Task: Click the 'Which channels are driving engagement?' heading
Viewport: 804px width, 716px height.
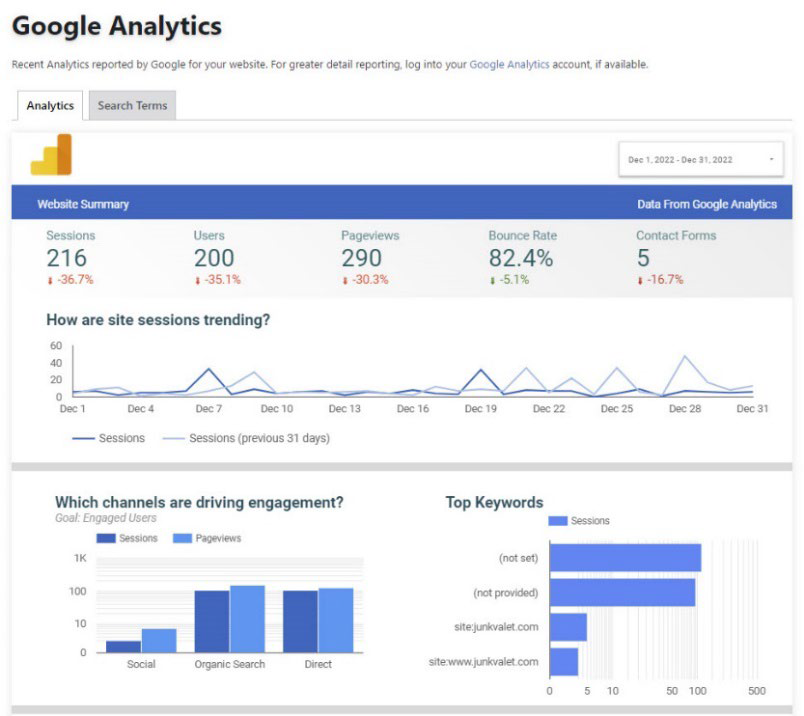Action: click(199, 502)
